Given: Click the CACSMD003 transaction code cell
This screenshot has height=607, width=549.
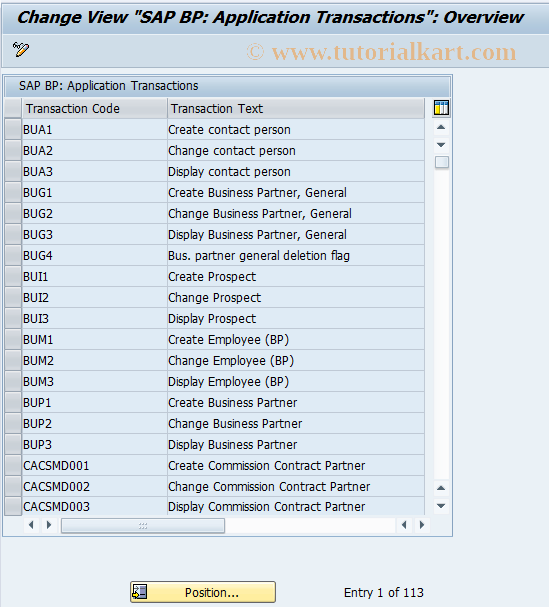Looking at the screenshot, I should coord(94,506).
